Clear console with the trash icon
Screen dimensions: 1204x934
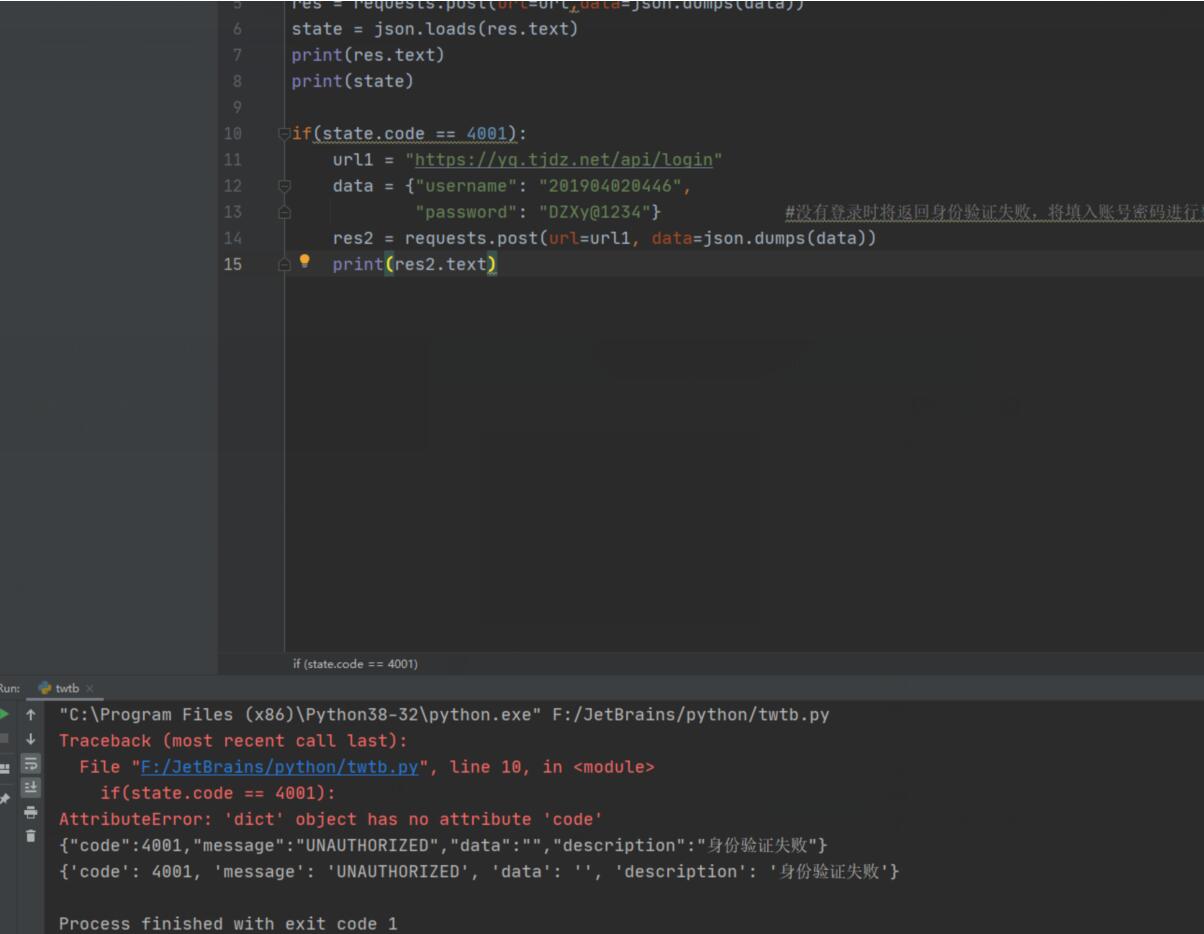point(31,835)
